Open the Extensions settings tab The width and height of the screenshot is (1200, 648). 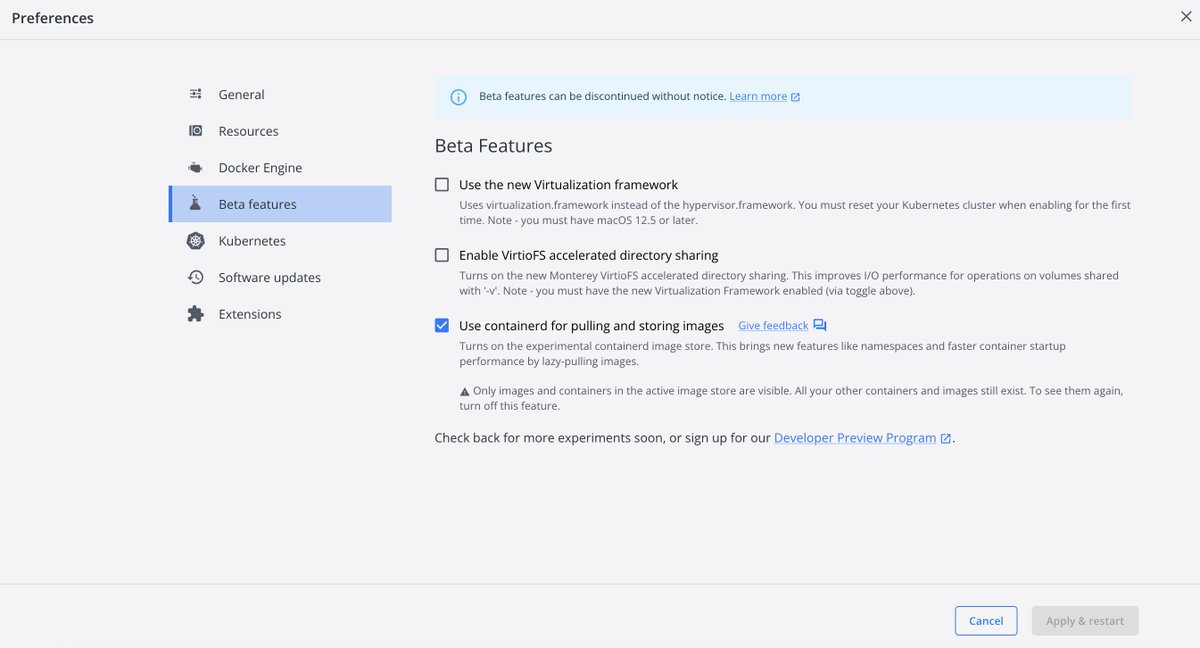coord(280,314)
